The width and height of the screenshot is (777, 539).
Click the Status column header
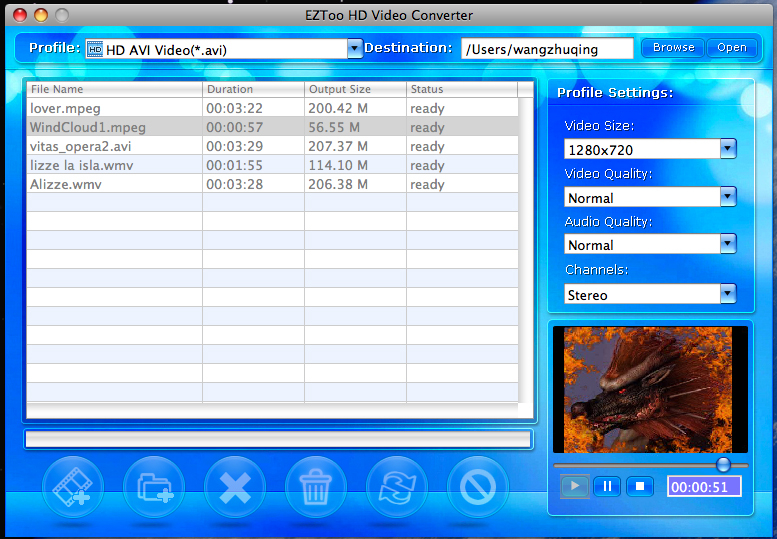(462, 89)
